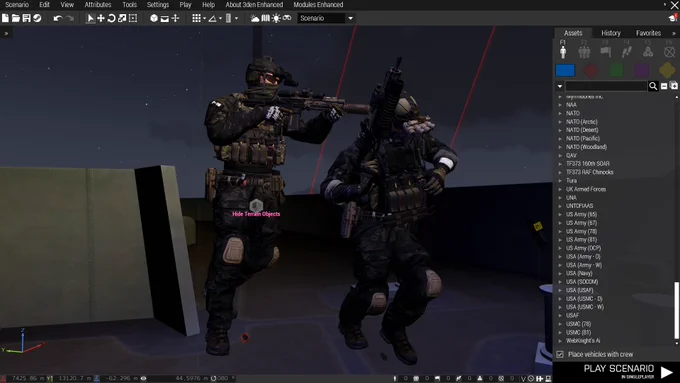This screenshot has width=680, height=383.
Task: Click the Open scenario folder icon
Action: (16, 18)
